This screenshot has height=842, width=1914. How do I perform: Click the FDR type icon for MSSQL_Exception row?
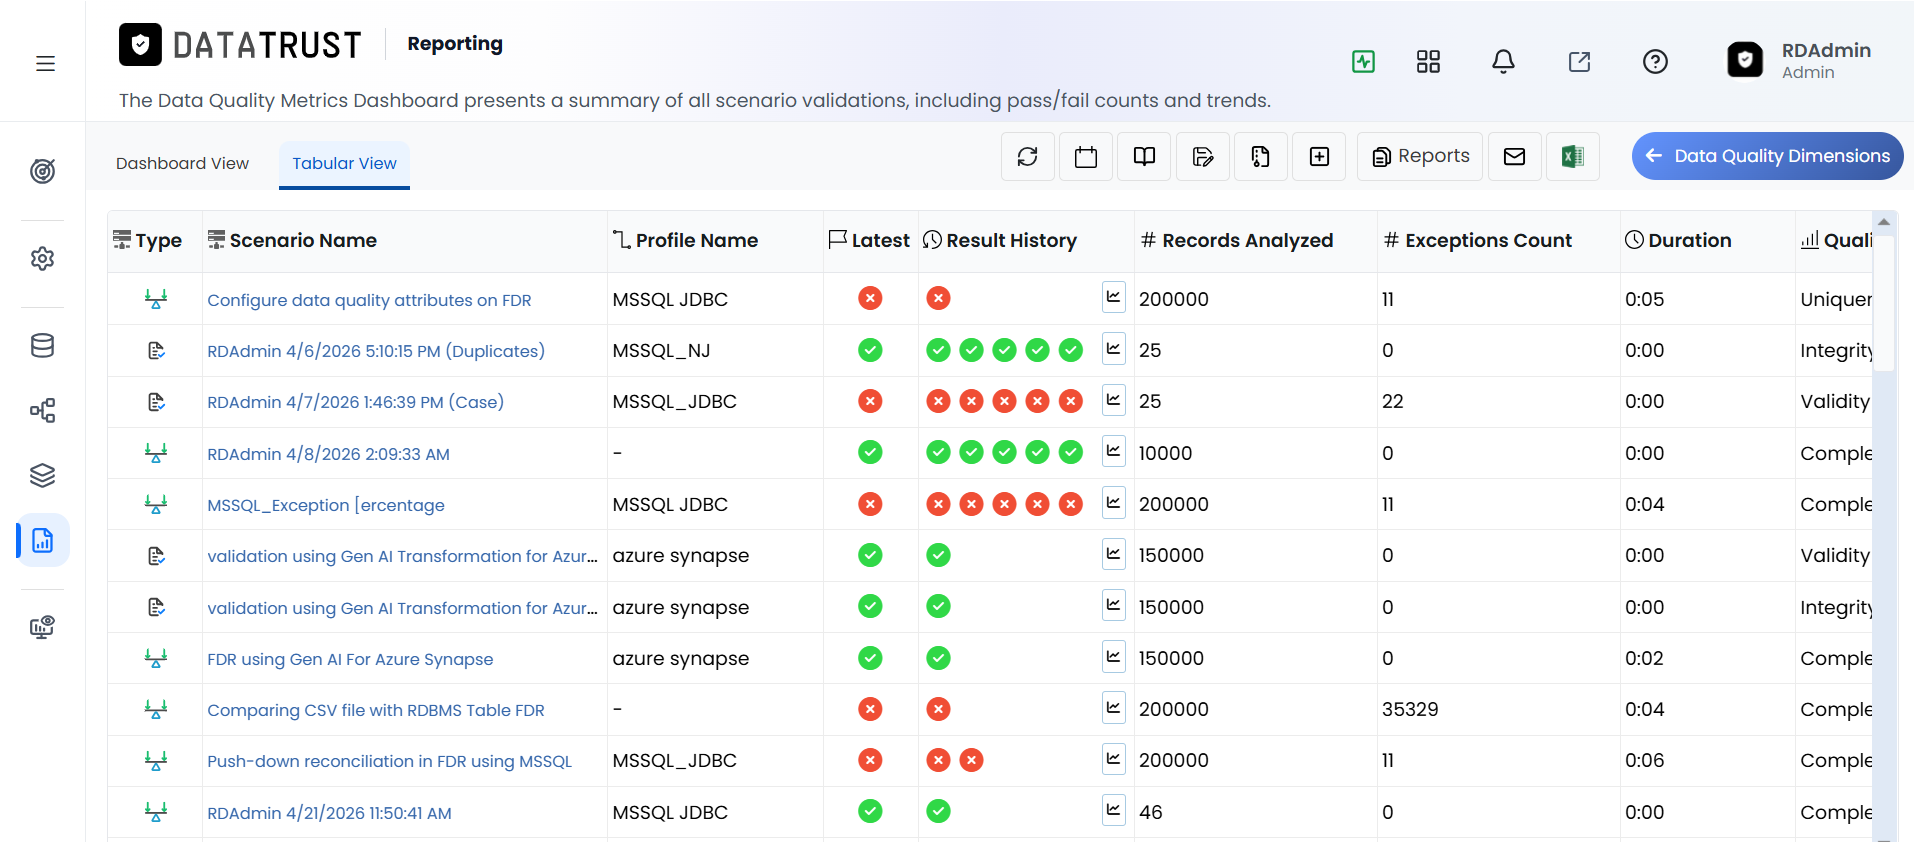tap(156, 504)
